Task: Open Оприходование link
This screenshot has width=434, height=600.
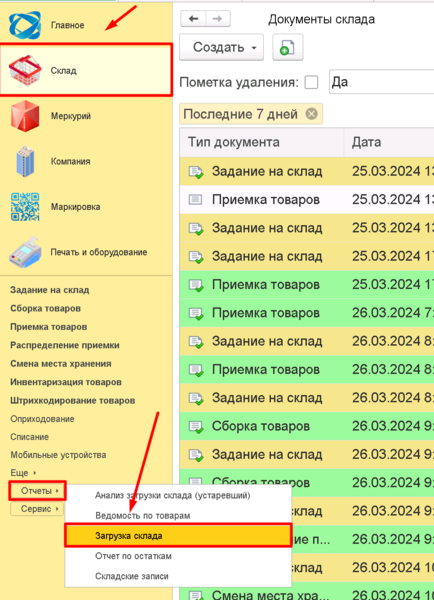Action: point(42,419)
